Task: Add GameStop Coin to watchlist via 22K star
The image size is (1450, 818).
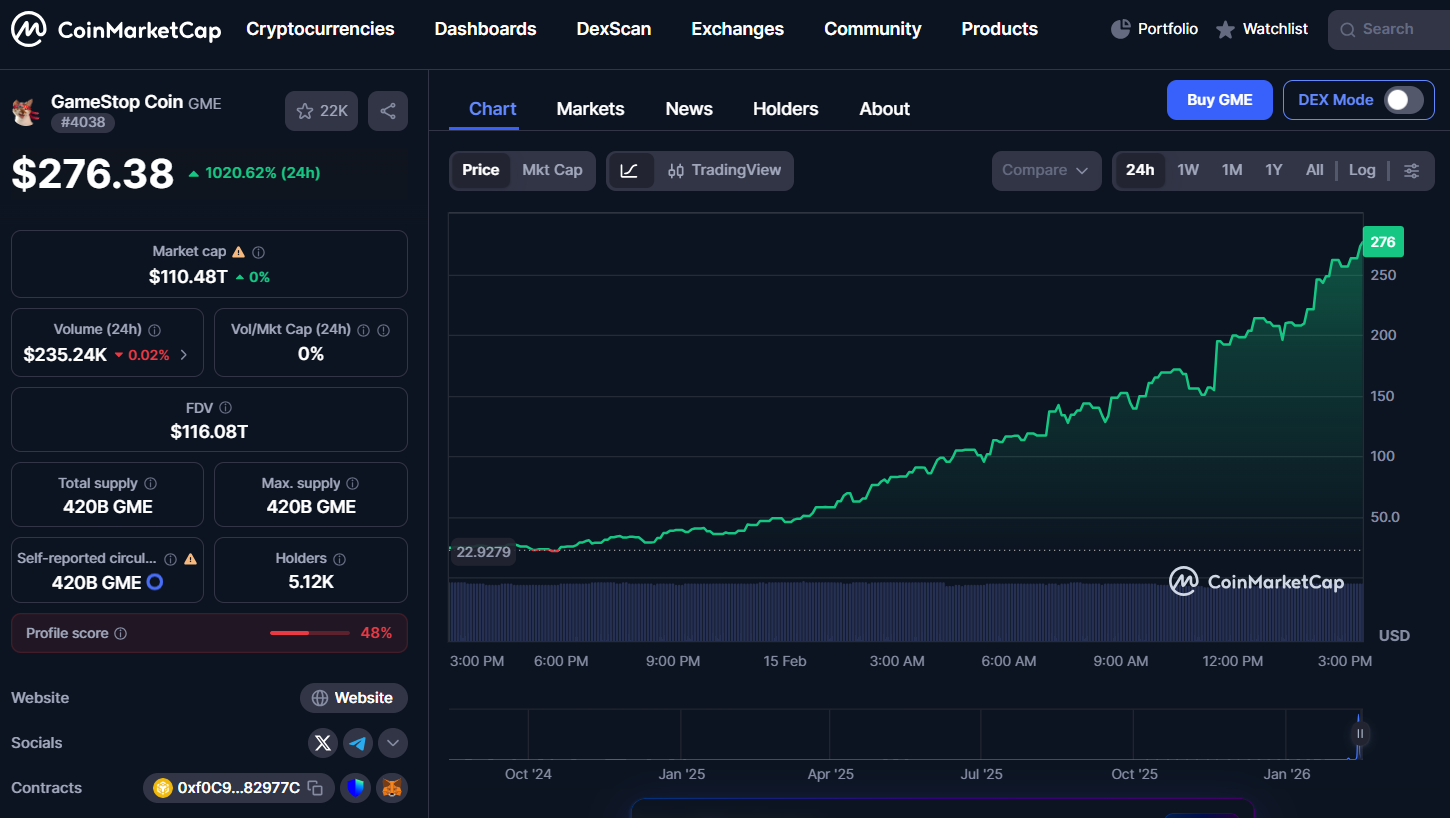Action: (x=321, y=111)
